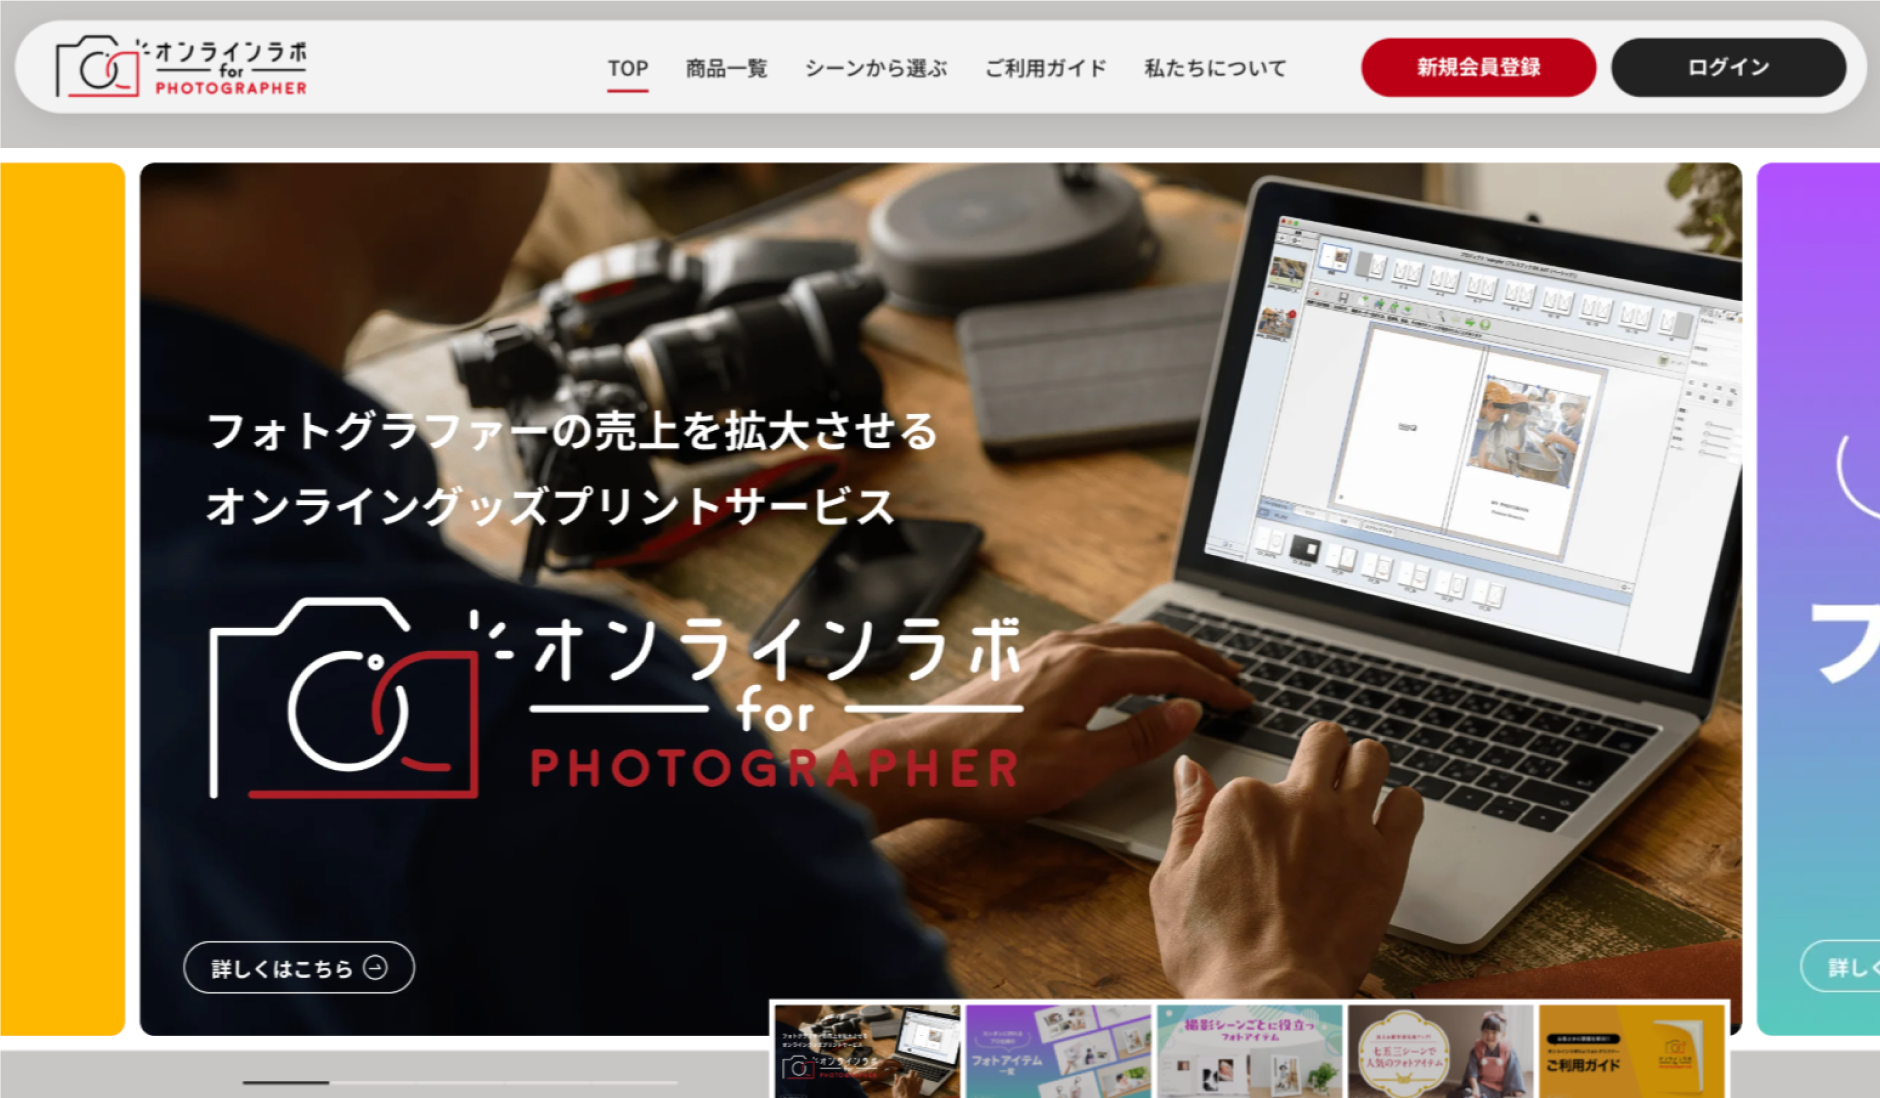Go to the ご利用ガイド page

[1045, 68]
